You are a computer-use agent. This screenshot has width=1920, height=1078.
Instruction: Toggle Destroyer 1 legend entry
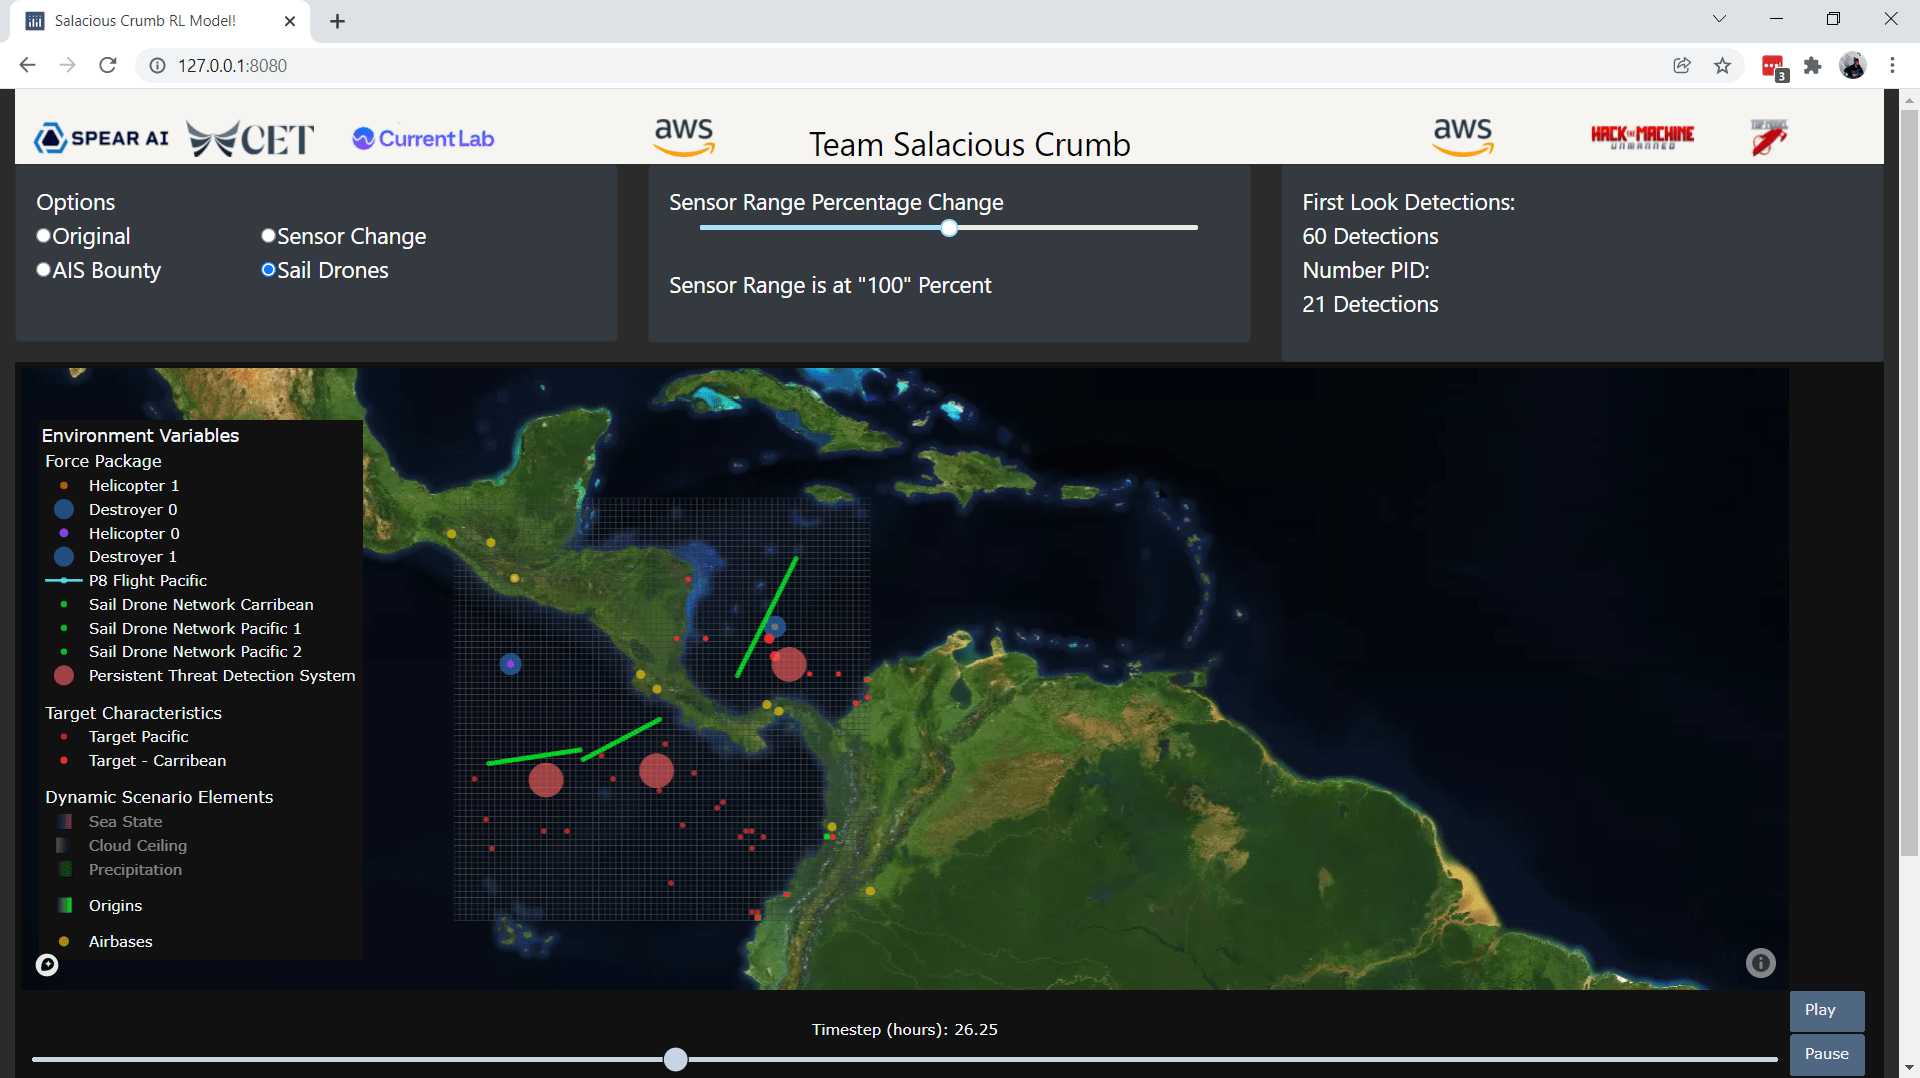(x=132, y=557)
